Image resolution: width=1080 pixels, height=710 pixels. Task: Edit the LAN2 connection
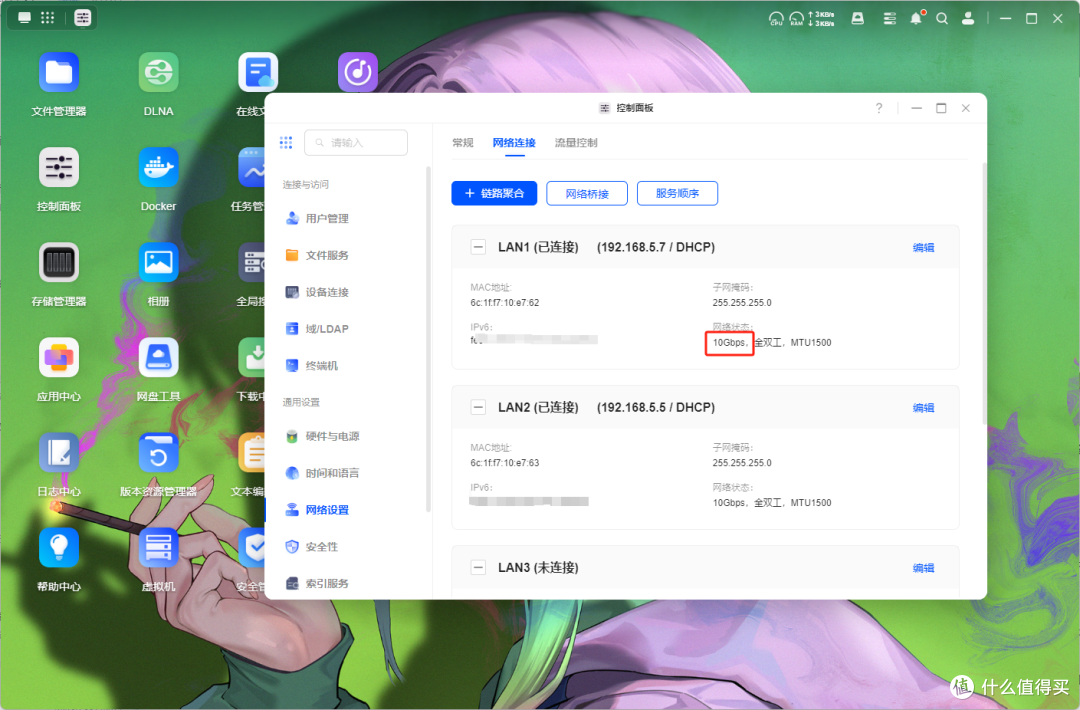(923, 408)
